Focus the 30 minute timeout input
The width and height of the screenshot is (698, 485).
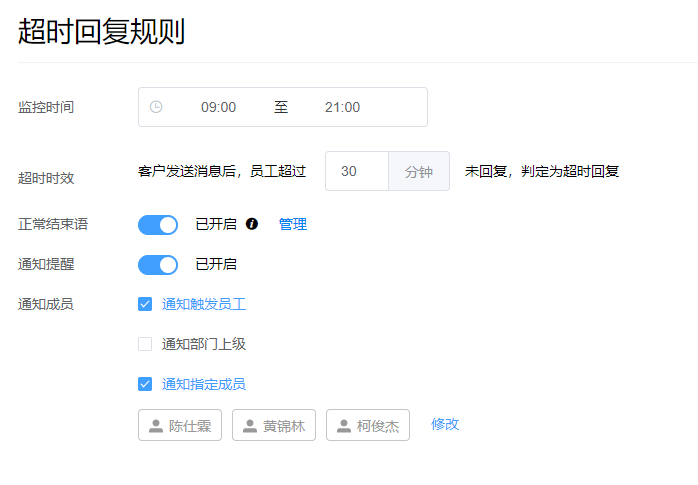click(x=357, y=171)
